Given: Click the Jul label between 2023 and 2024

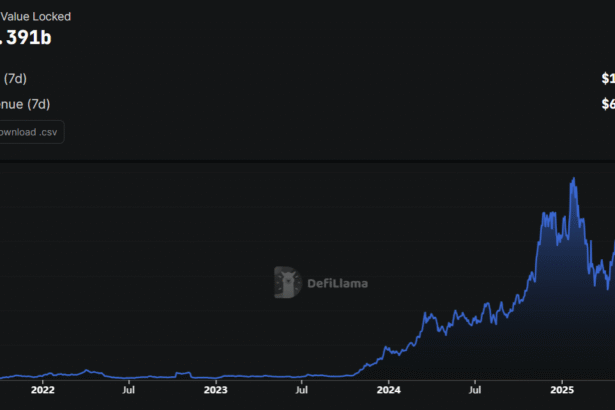Looking at the screenshot, I should 302,391.
